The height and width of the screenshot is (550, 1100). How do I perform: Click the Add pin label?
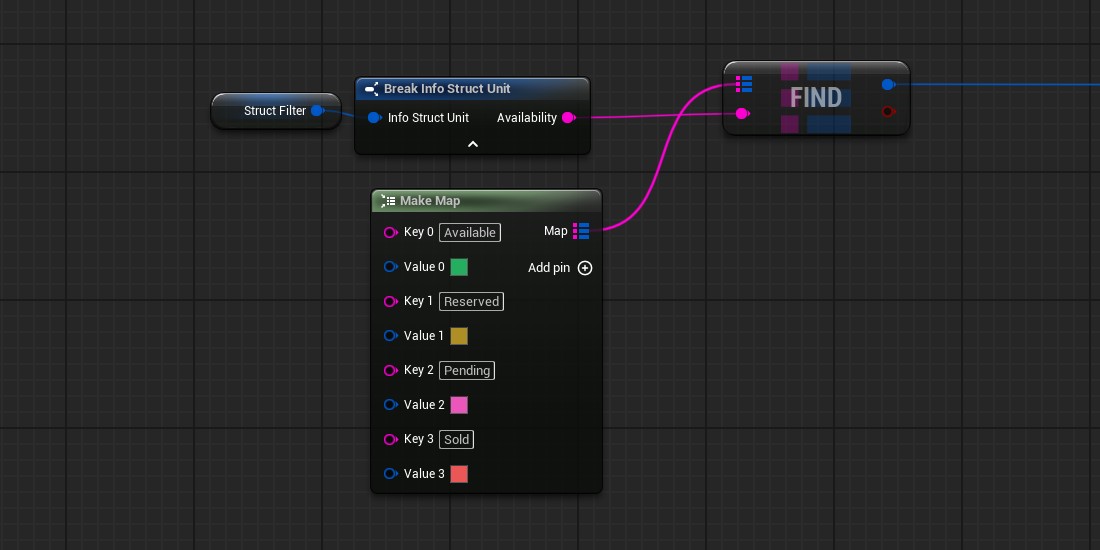(549, 268)
